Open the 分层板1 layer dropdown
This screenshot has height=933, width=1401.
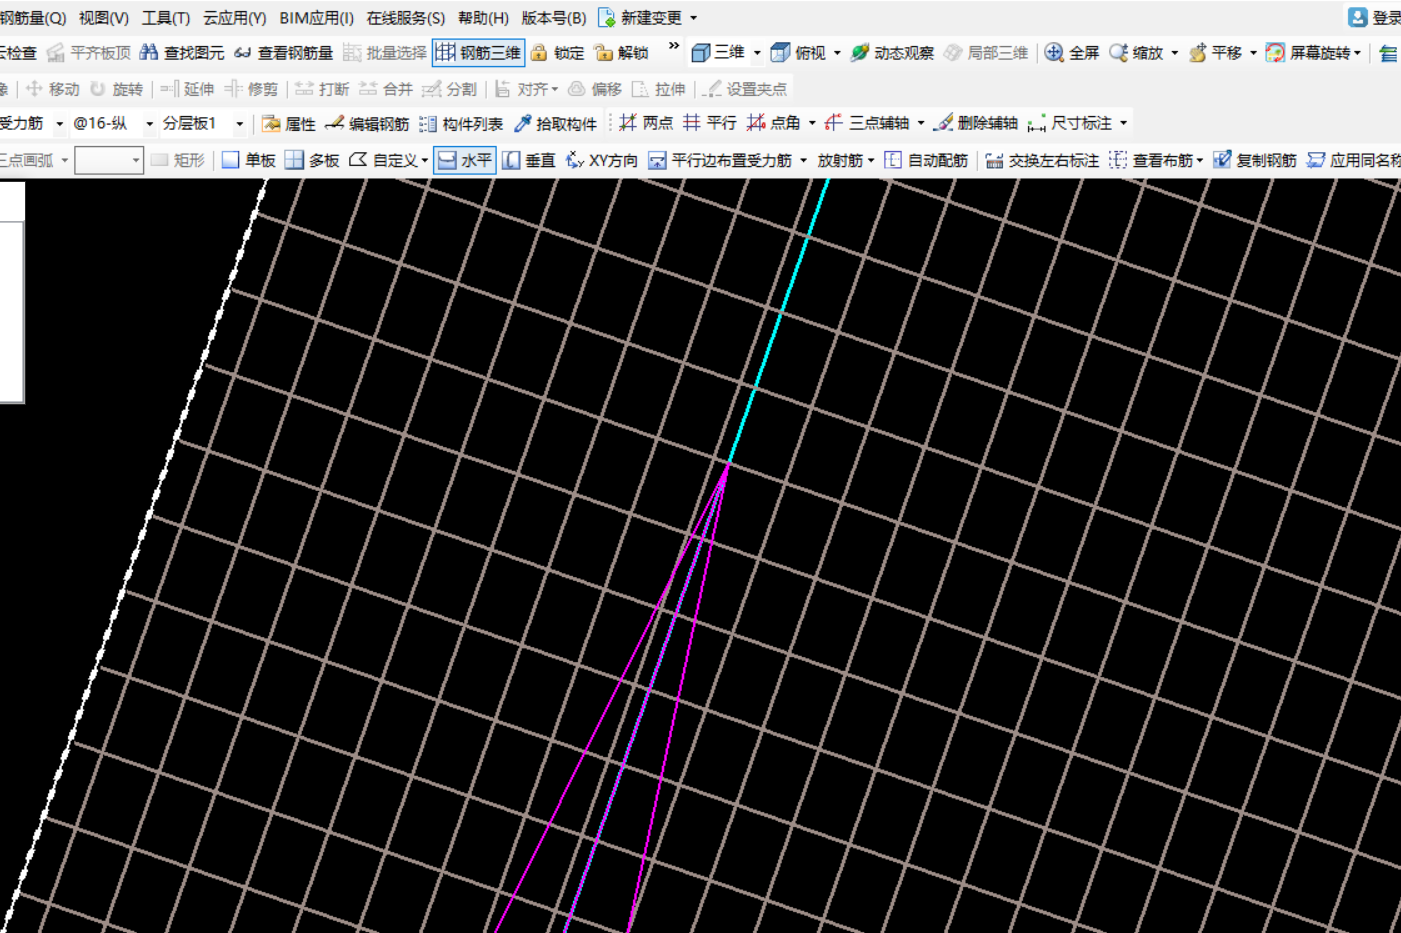pos(239,124)
